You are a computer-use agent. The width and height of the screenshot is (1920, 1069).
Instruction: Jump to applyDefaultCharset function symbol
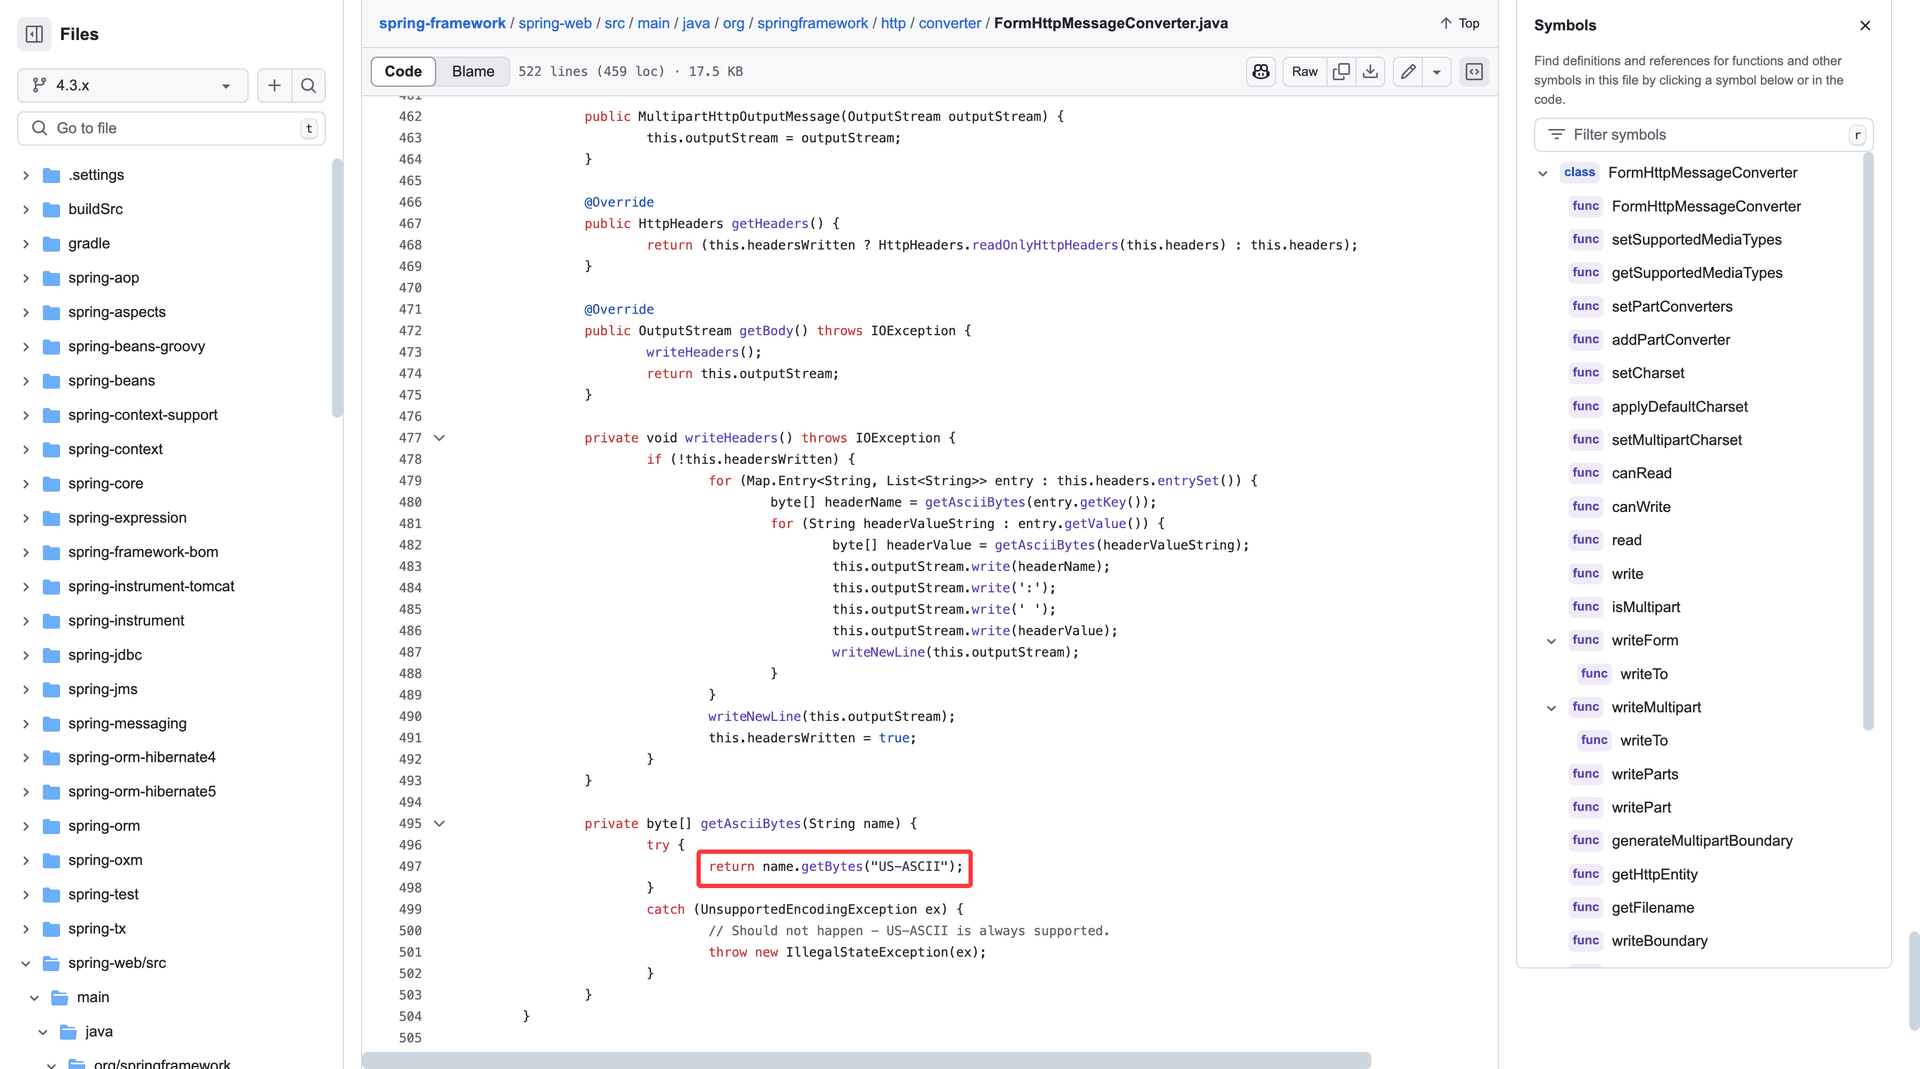[1679, 406]
